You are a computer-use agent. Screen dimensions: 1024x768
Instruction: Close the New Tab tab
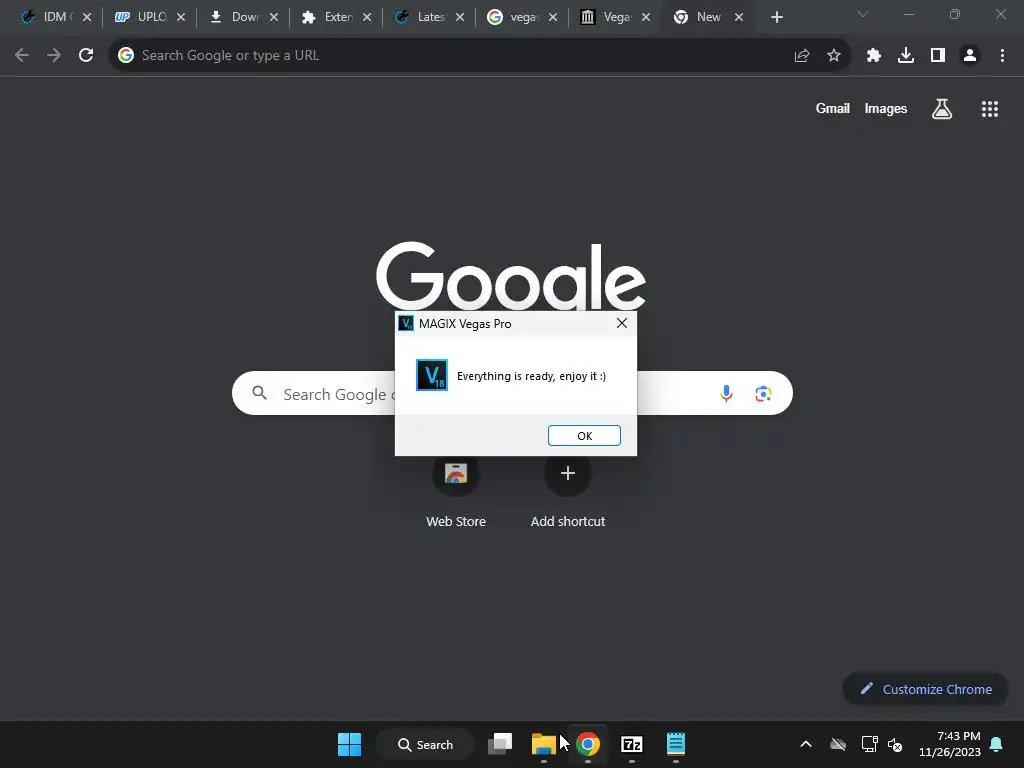tap(739, 18)
